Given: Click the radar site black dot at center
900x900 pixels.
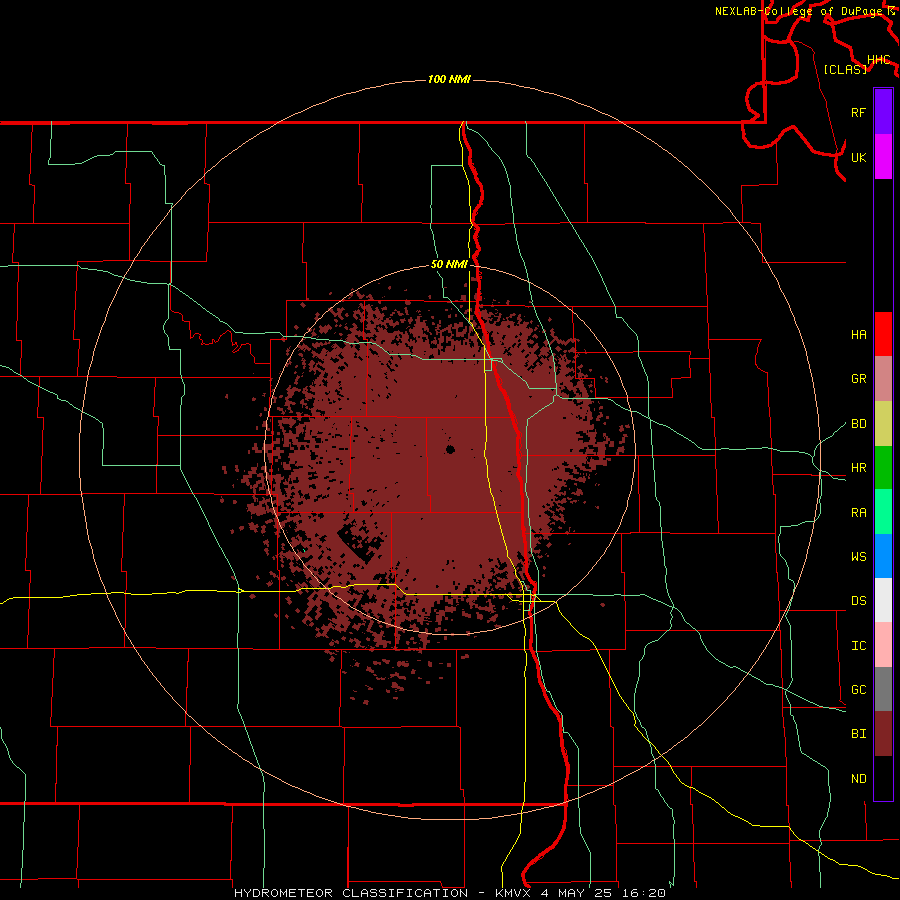Looking at the screenshot, I should point(450,449).
